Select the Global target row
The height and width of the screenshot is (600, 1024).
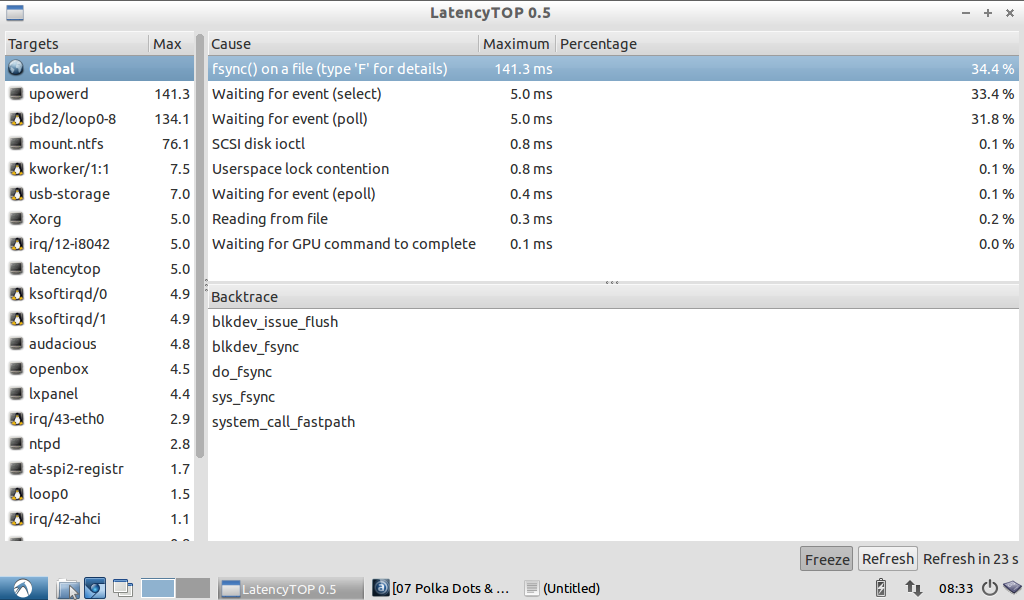click(x=99, y=69)
